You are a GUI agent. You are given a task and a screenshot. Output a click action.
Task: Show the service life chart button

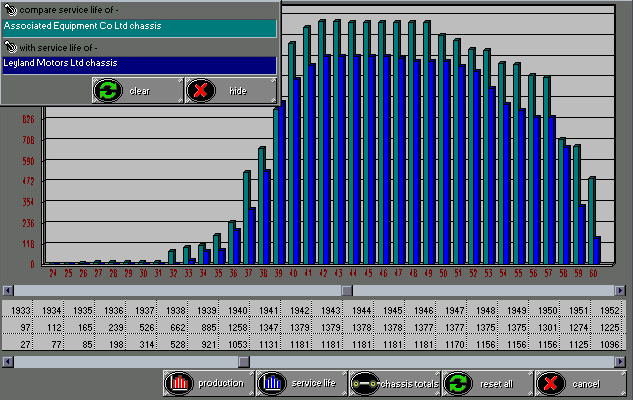coord(302,383)
